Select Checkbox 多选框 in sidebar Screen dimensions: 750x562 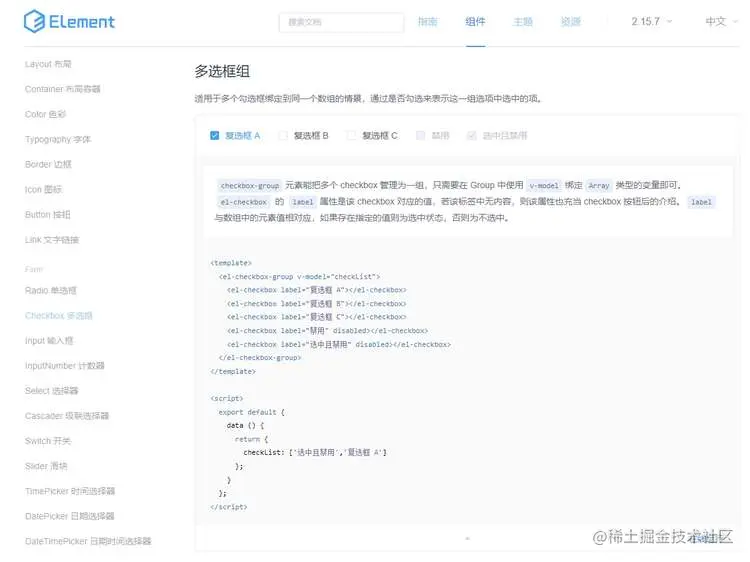pos(58,316)
